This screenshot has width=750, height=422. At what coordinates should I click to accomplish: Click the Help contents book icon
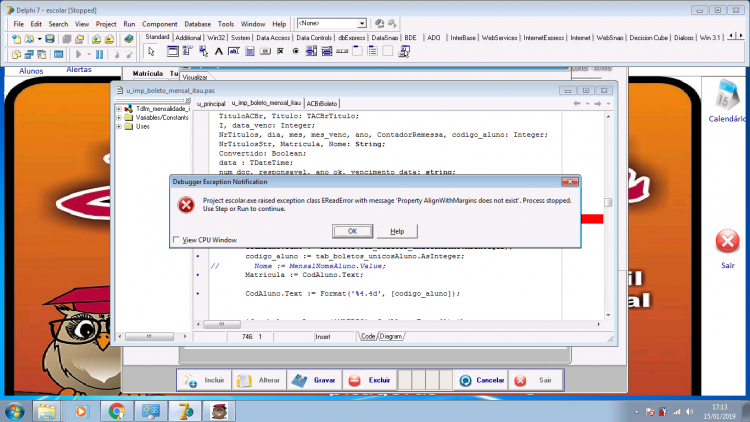coord(129,39)
